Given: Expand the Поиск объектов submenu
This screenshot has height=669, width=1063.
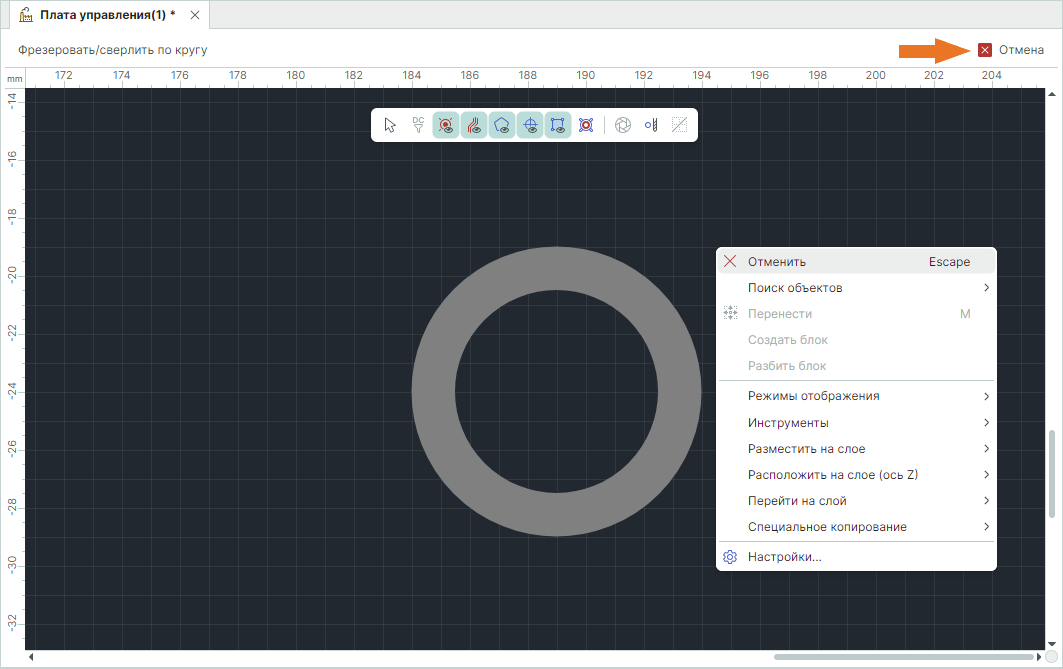Looking at the screenshot, I should tap(795, 288).
